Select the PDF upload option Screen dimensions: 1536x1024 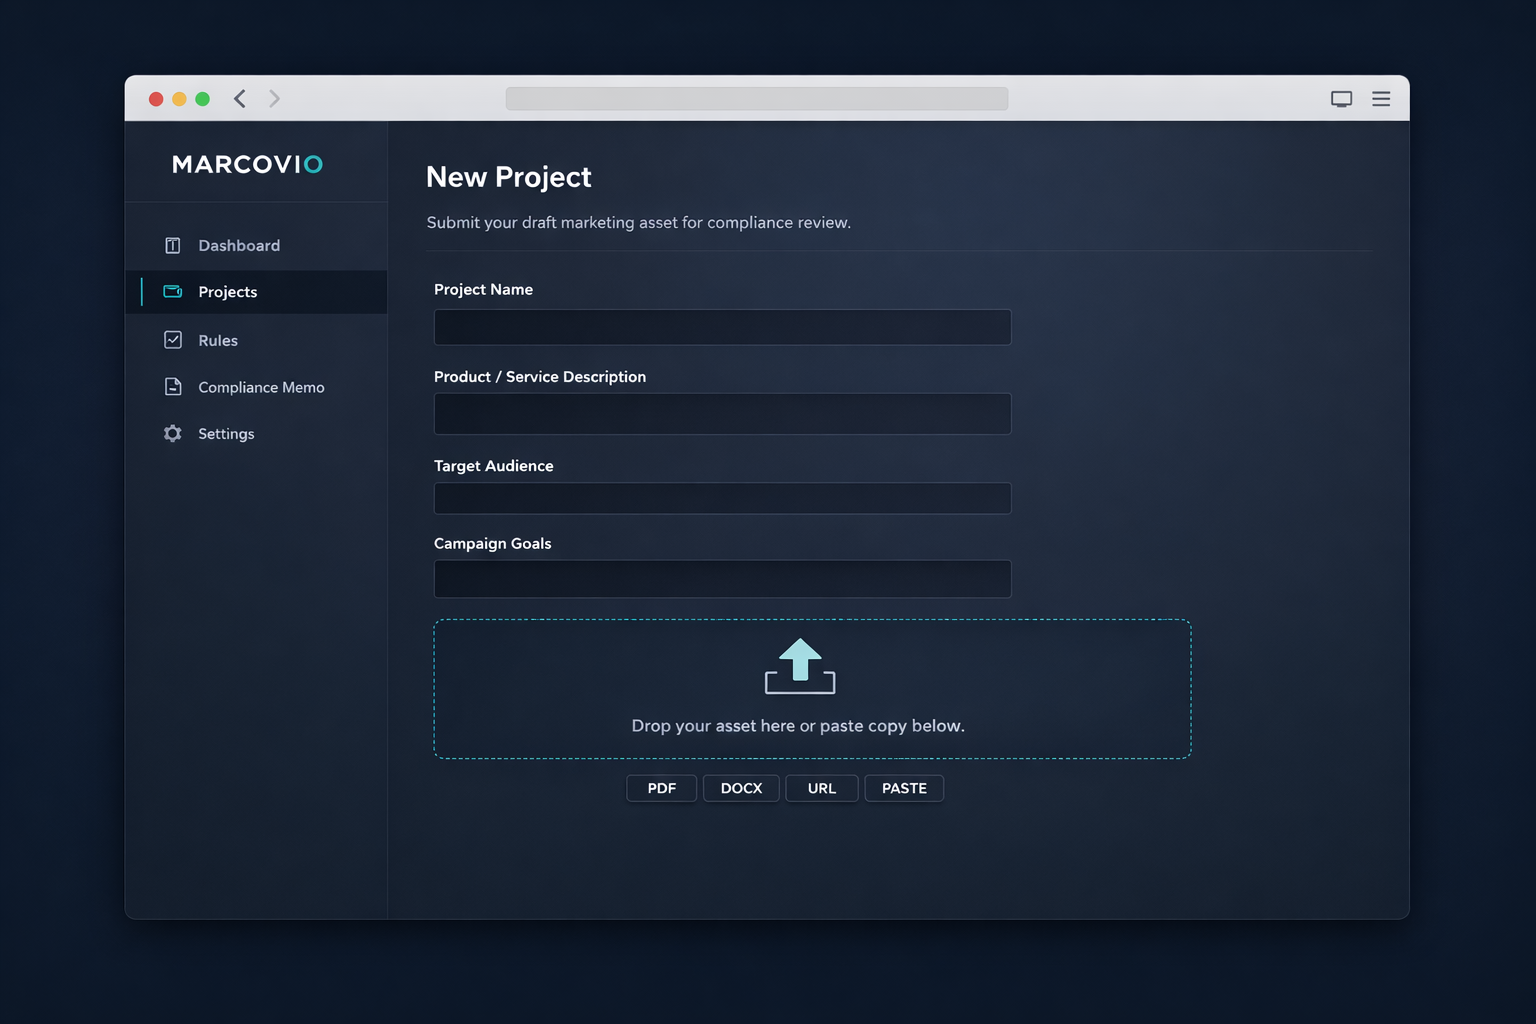point(661,788)
